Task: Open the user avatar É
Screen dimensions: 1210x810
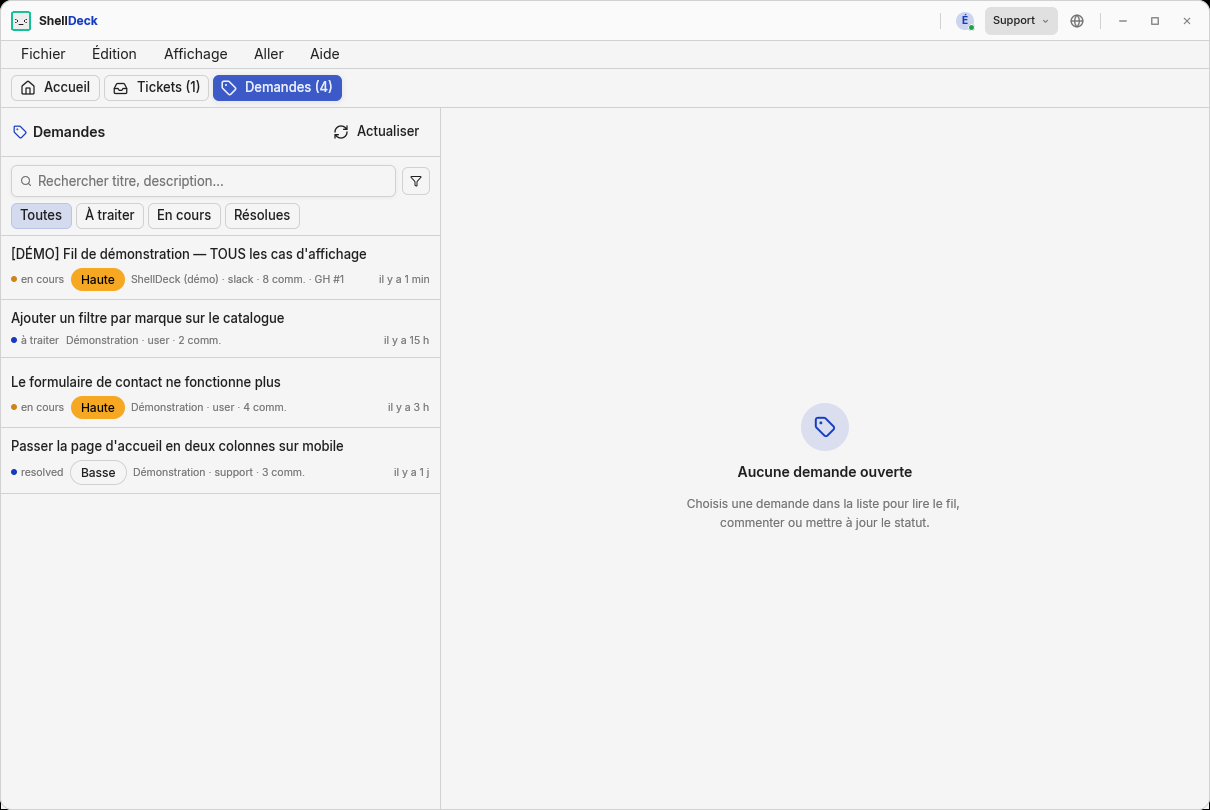Action: (965, 21)
